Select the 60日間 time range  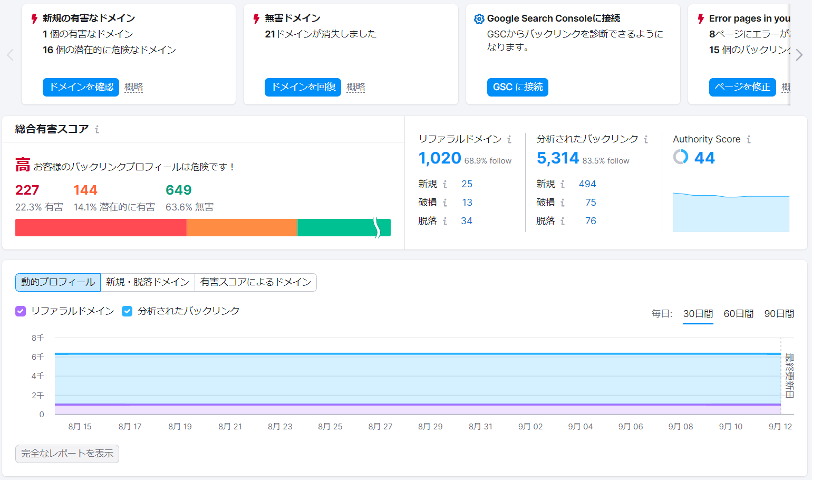(738, 314)
